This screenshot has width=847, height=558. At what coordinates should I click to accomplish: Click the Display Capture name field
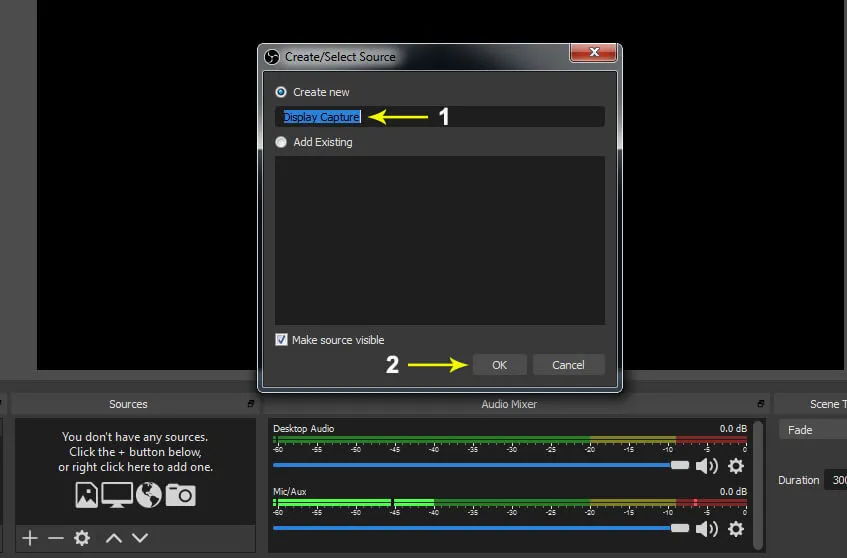[440, 117]
